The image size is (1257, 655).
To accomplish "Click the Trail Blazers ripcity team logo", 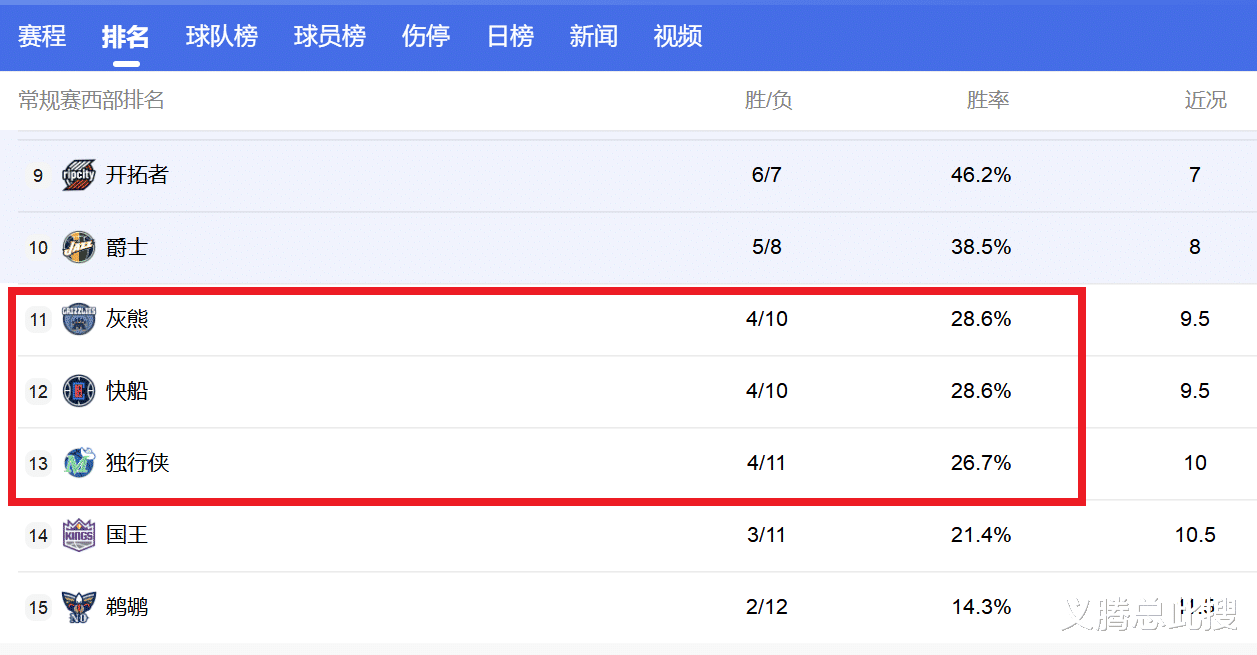I will 78,174.
